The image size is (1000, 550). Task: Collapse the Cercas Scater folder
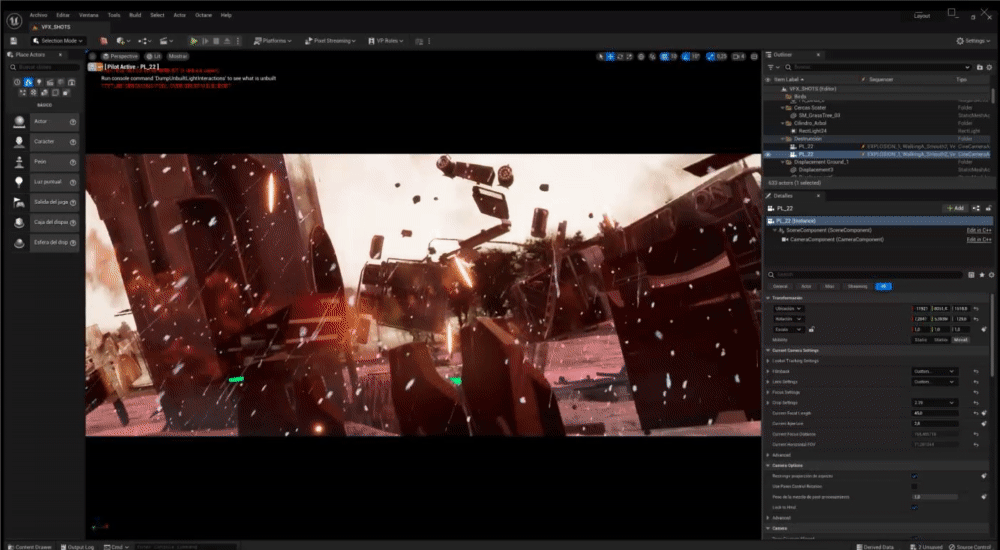tap(783, 108)
